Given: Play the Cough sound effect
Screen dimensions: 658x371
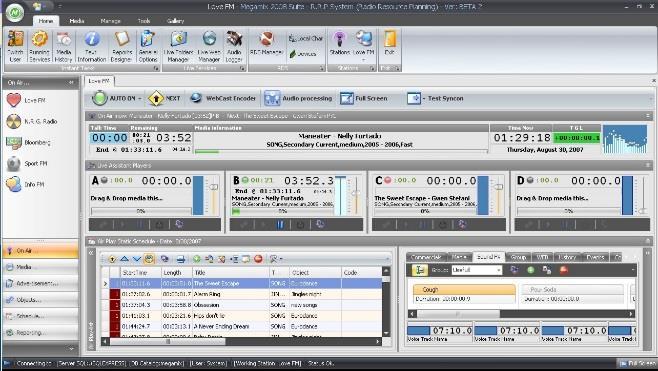Looking at the screenshot, I should 464,293.
